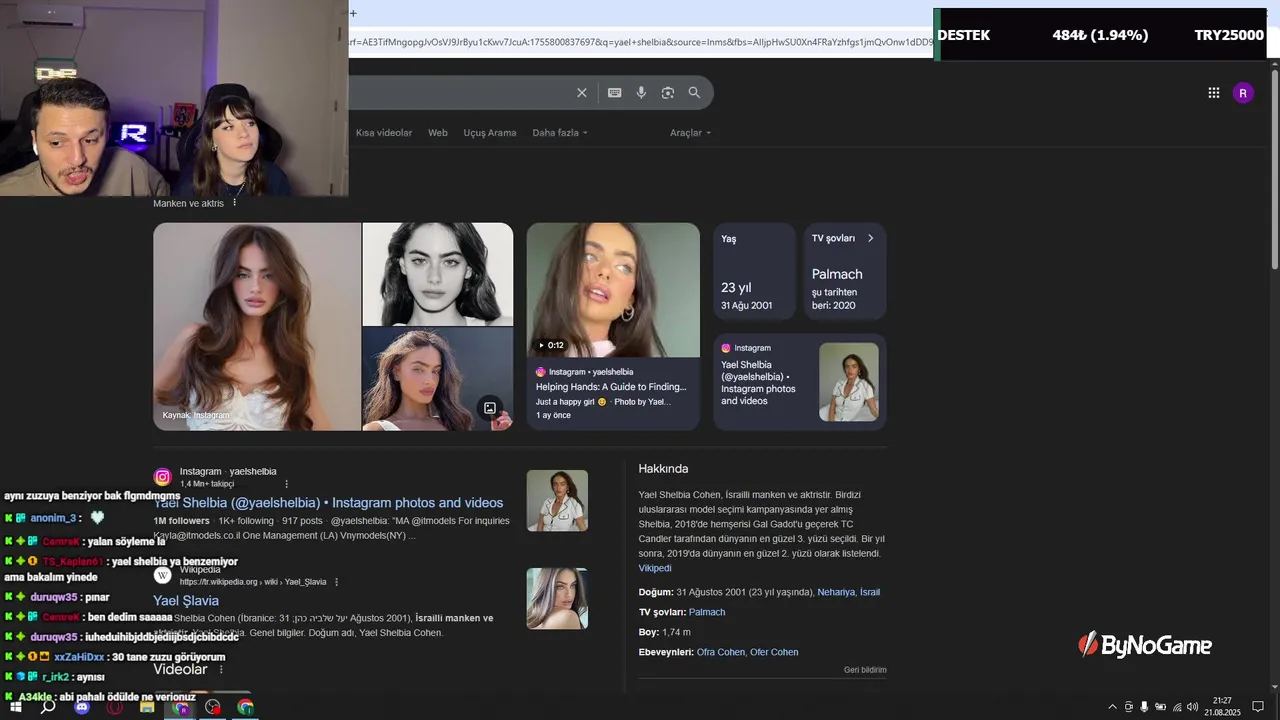Open File Explorer from the taskbar

point(147,707)
